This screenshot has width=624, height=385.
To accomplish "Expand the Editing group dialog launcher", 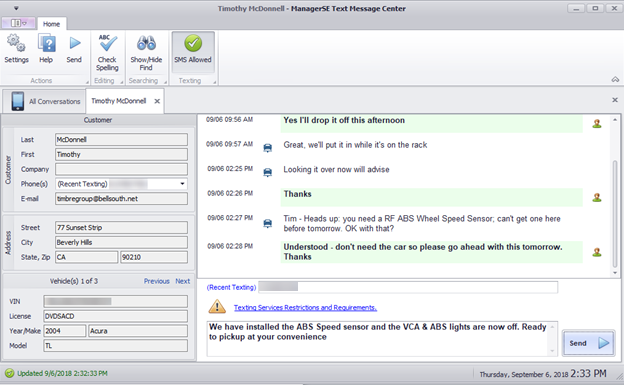I will coord(122,82).
